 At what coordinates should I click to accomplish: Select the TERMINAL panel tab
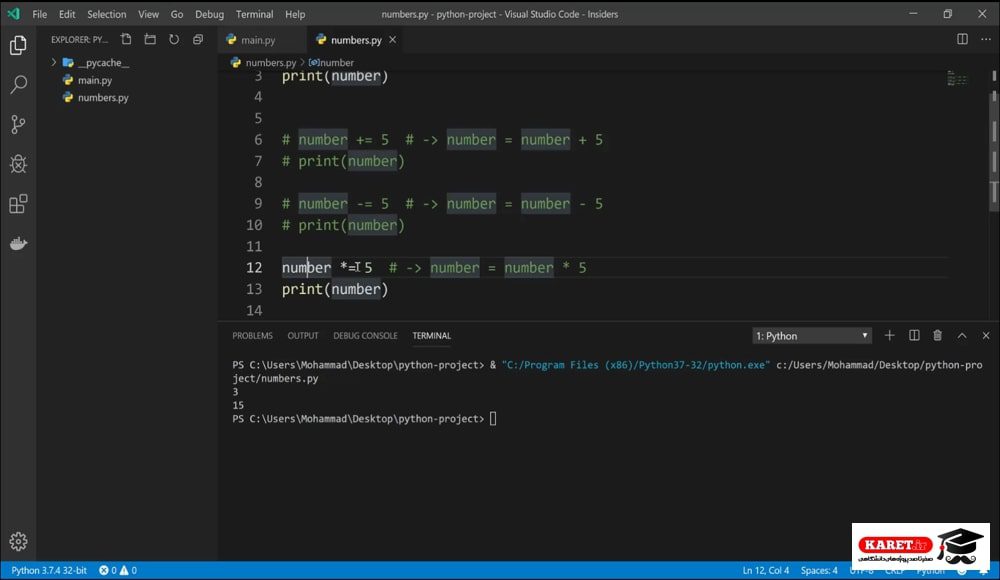coord(432,336)
